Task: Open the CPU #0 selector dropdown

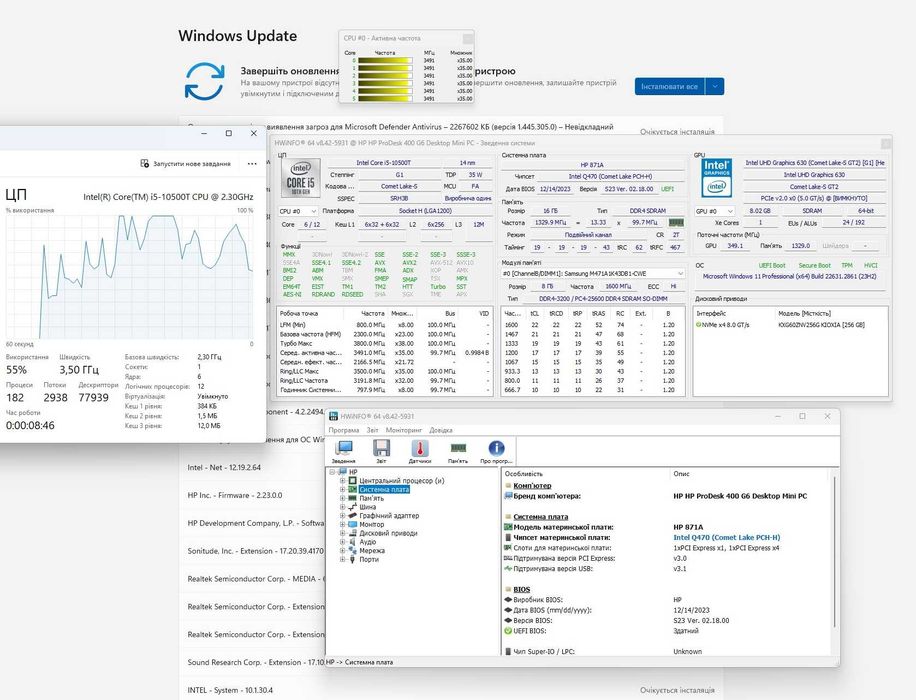Action: pos(298,211)
